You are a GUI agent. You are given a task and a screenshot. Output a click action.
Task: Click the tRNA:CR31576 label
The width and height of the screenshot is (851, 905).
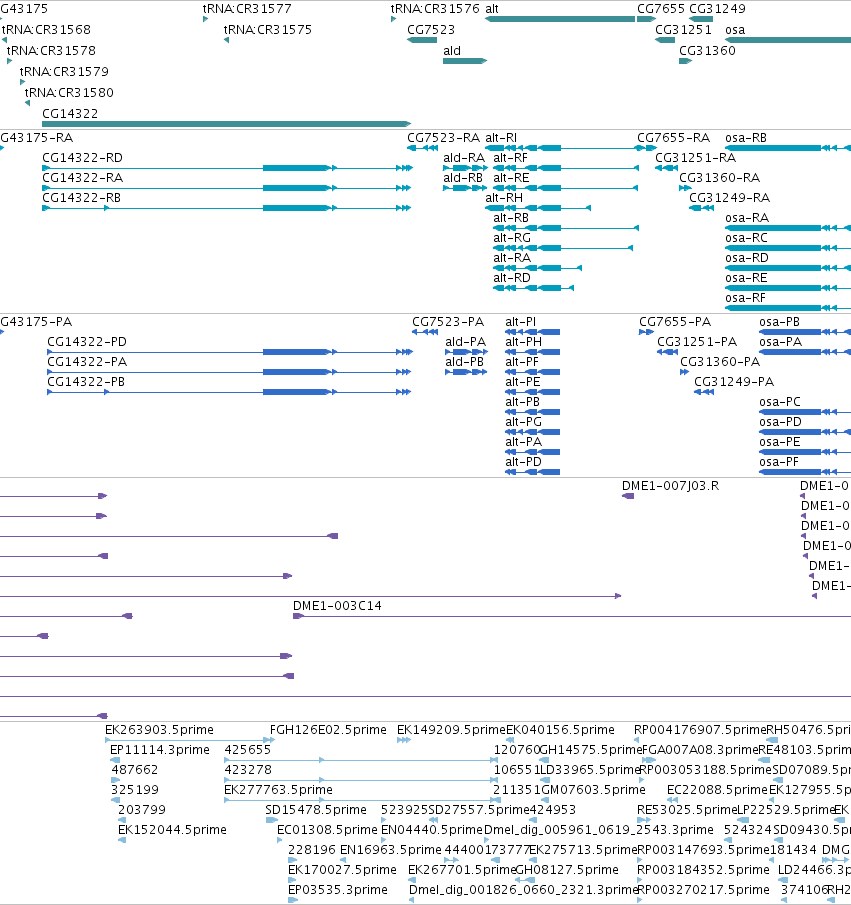pos(435,9)
